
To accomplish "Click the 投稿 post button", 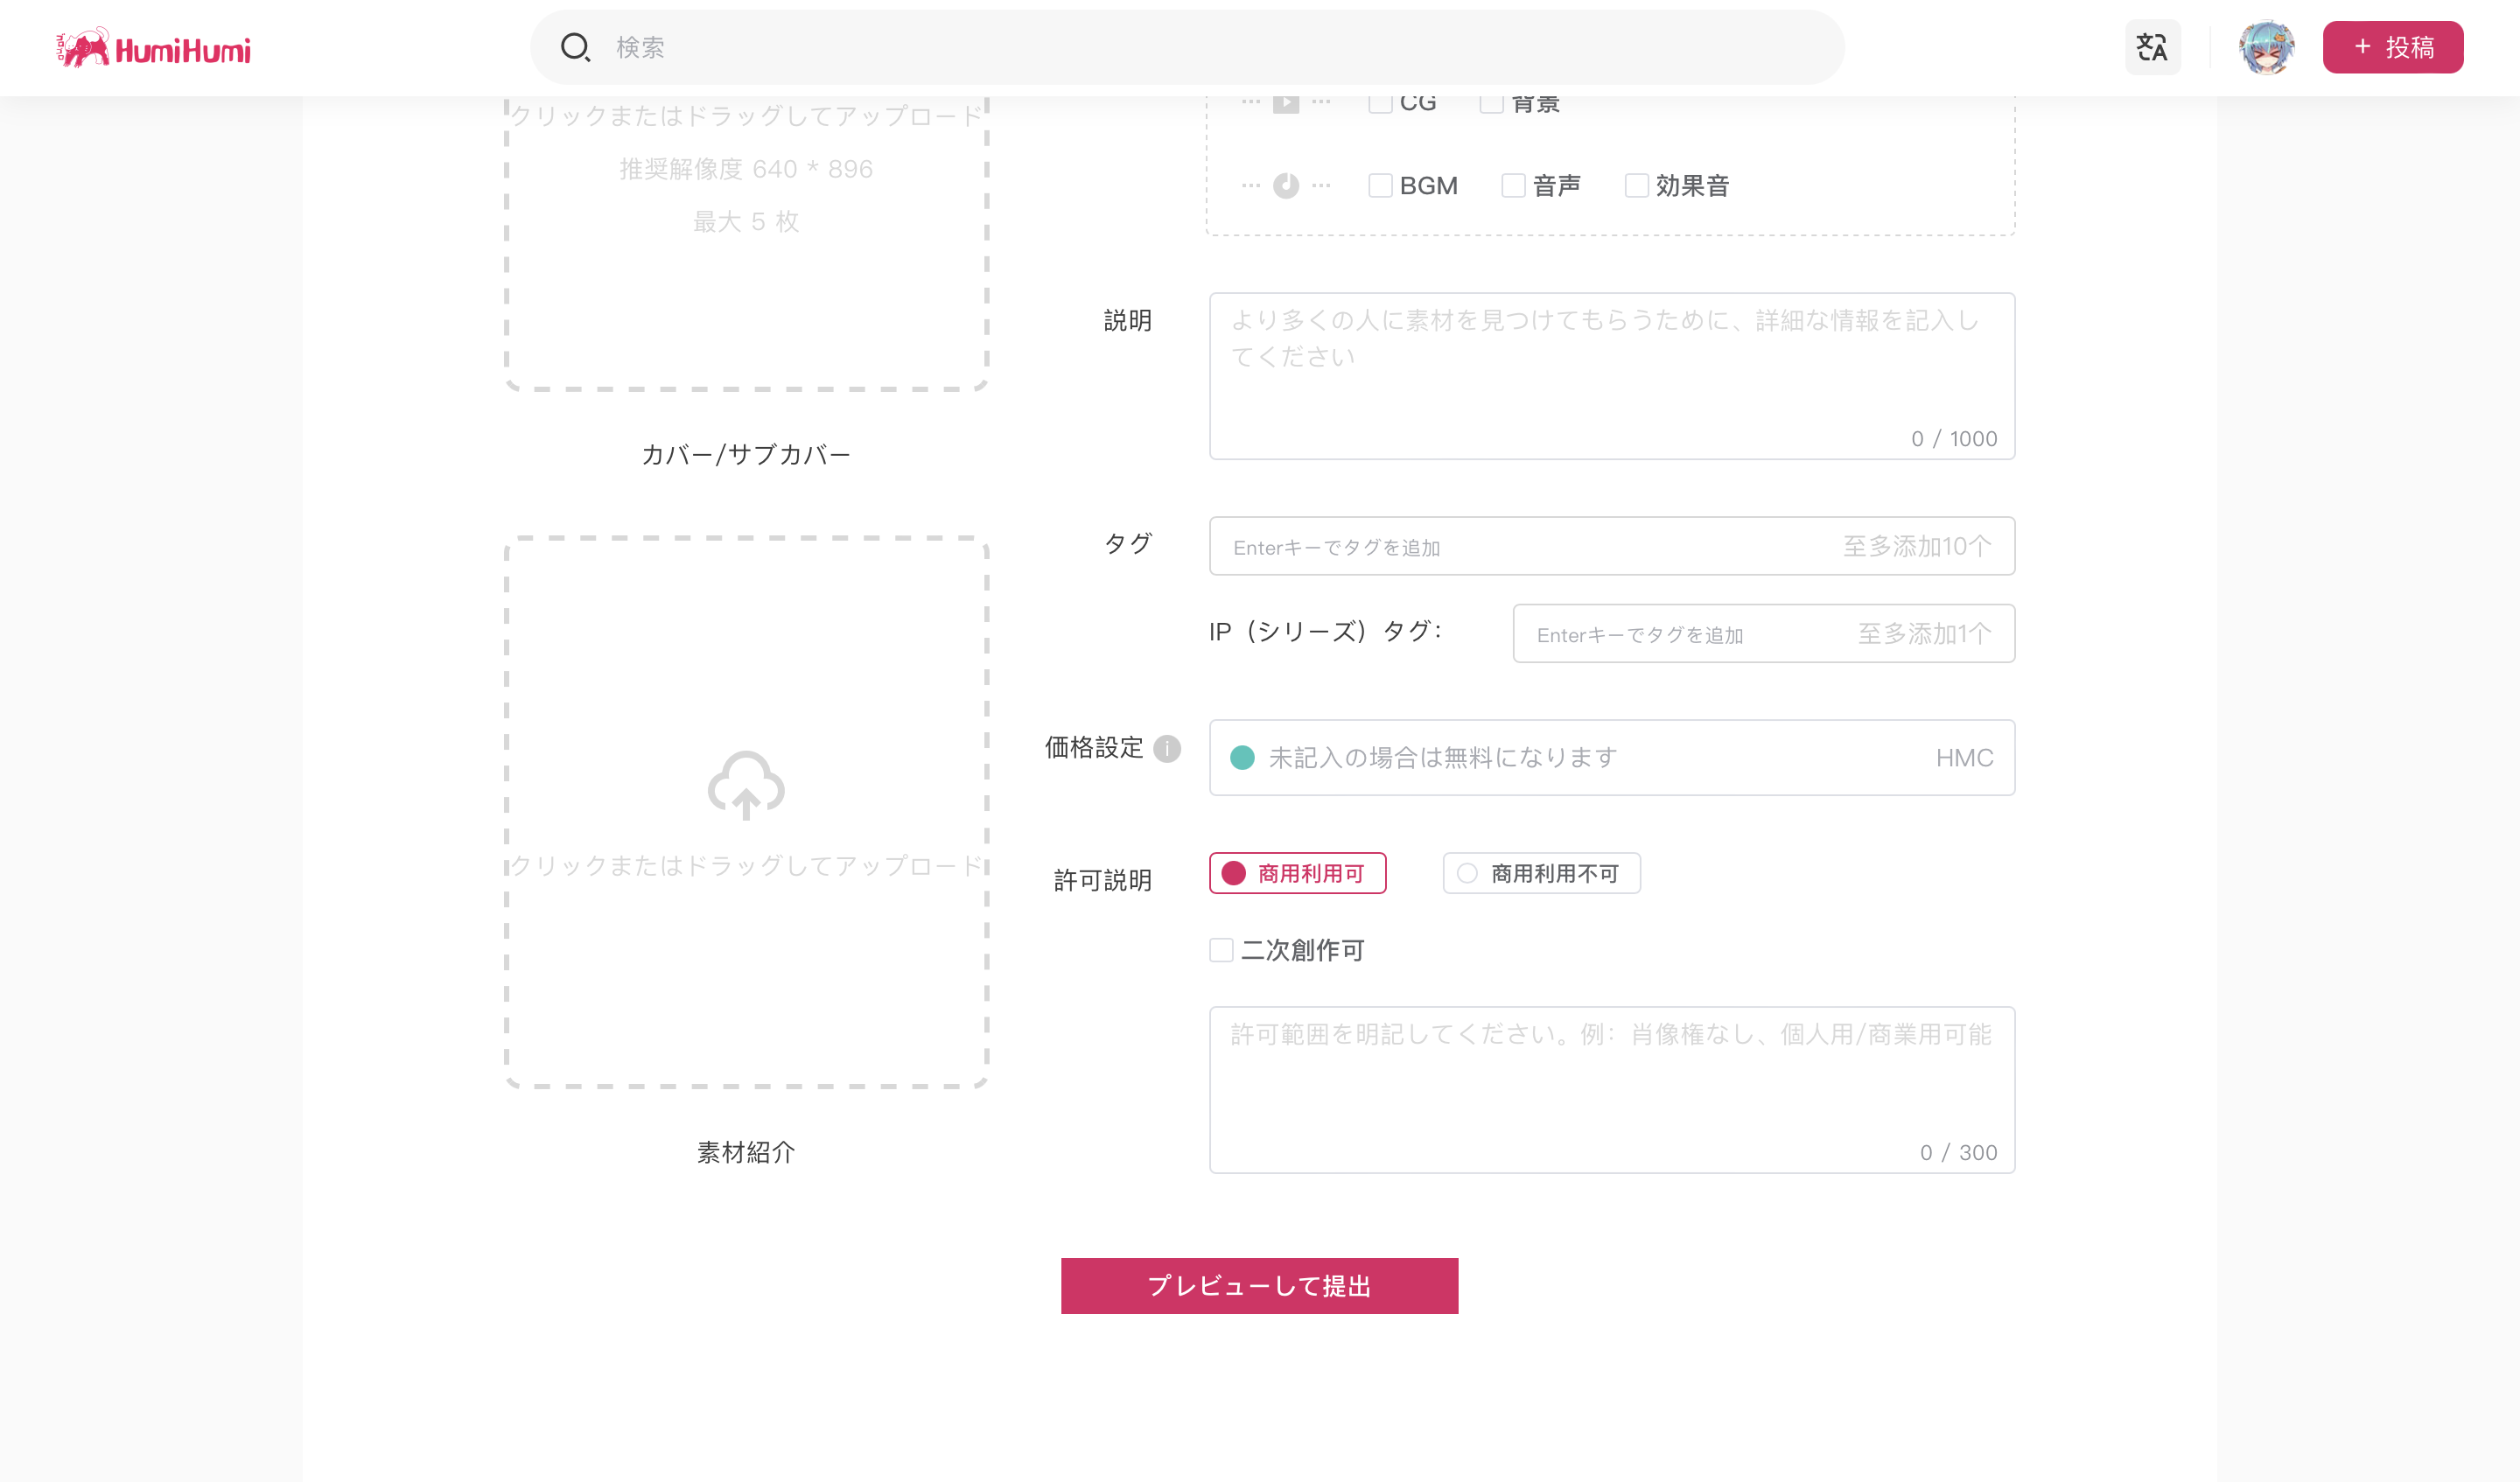I will point(2392,47).
